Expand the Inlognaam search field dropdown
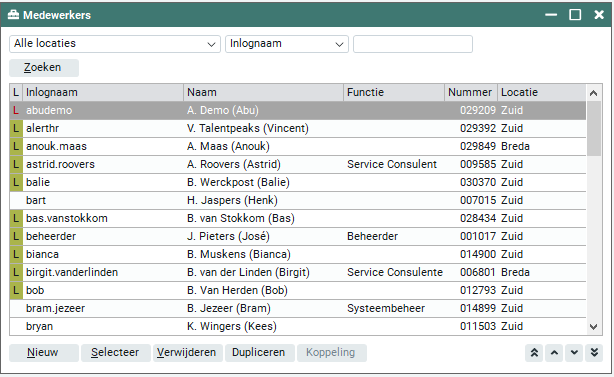 (287, 44)
